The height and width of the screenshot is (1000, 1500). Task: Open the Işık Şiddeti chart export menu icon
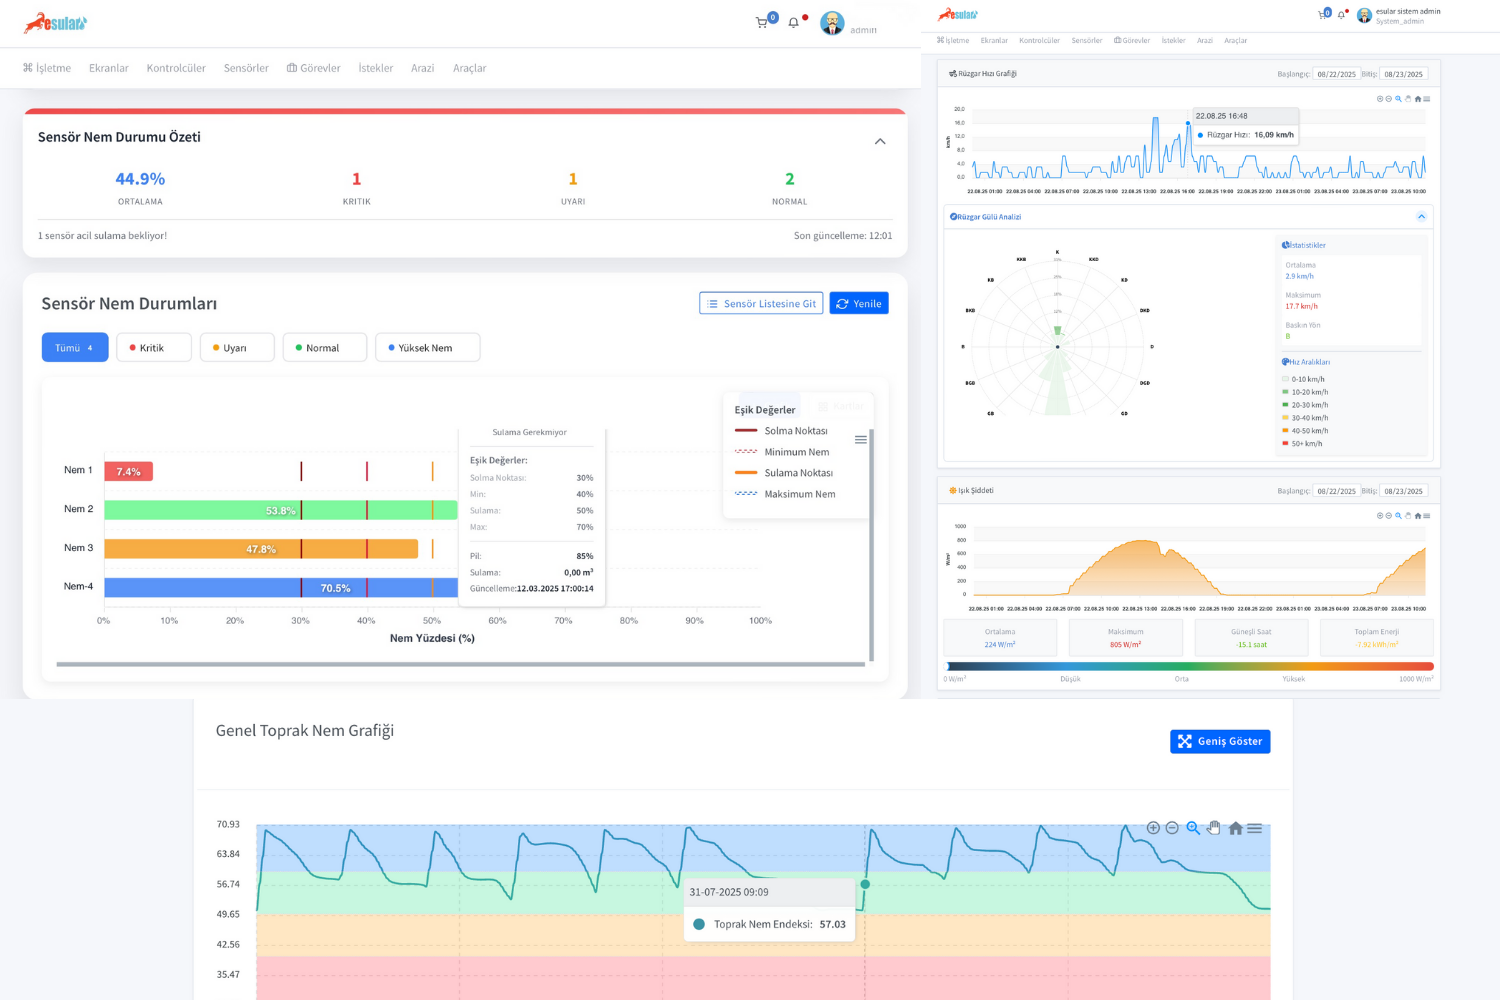click(1427, 516)
